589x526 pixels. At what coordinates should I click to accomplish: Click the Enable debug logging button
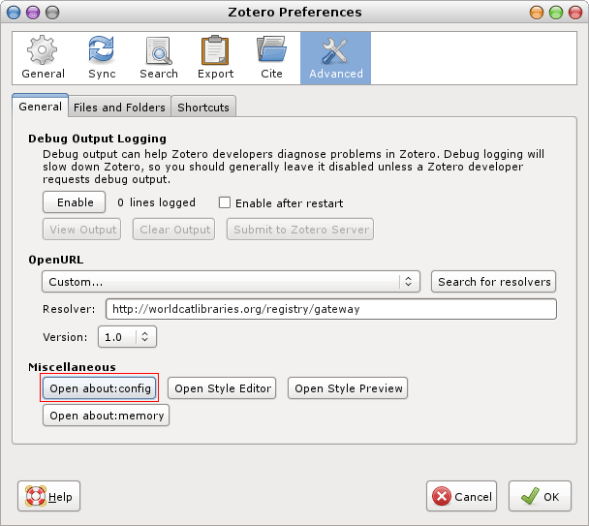(x=74, y=202)
